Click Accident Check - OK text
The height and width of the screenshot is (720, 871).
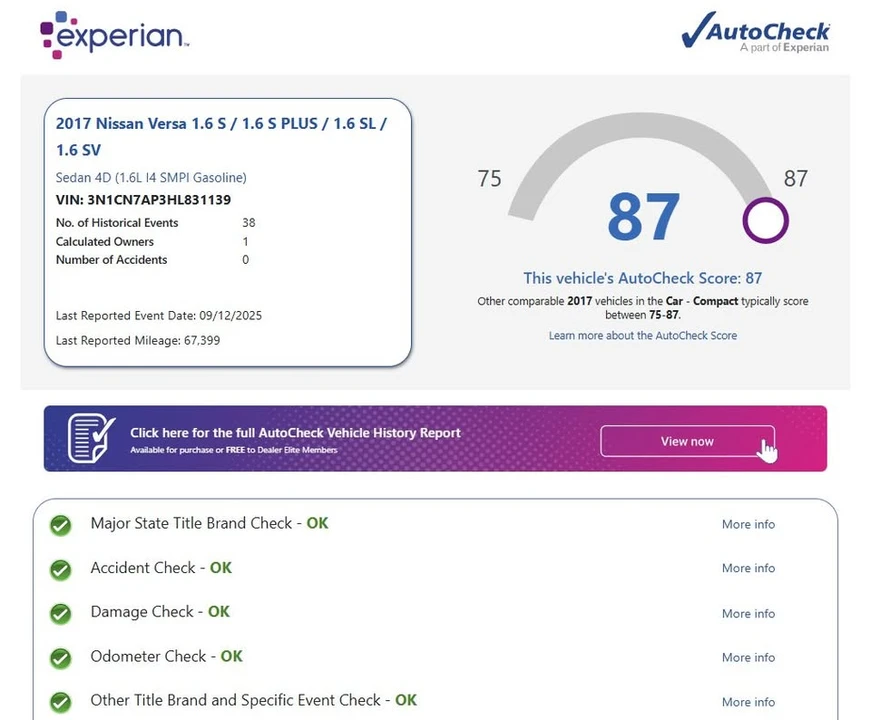(161, 568)
